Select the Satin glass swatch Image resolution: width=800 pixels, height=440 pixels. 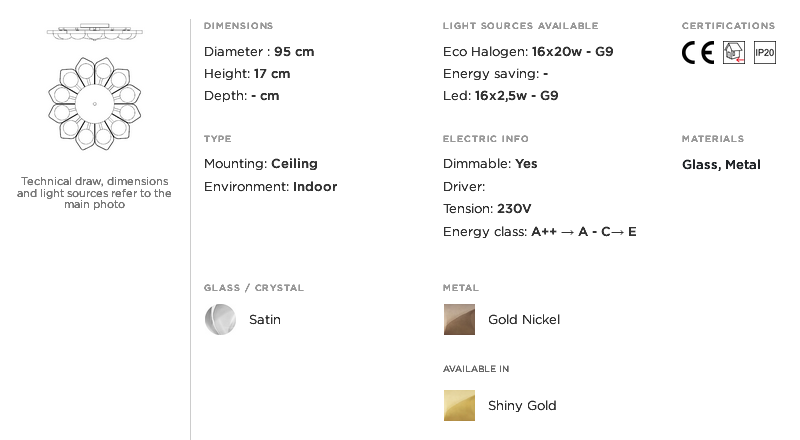pos(220,320)
